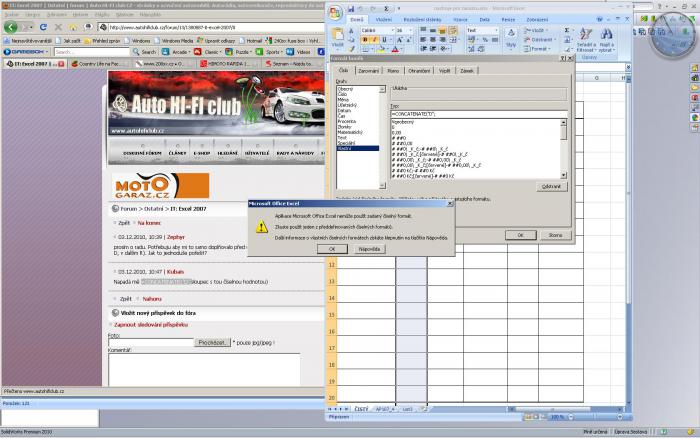The image size is (700, 438).
Task: Click the Nápověda button in the error dialog
Action: 369,248
